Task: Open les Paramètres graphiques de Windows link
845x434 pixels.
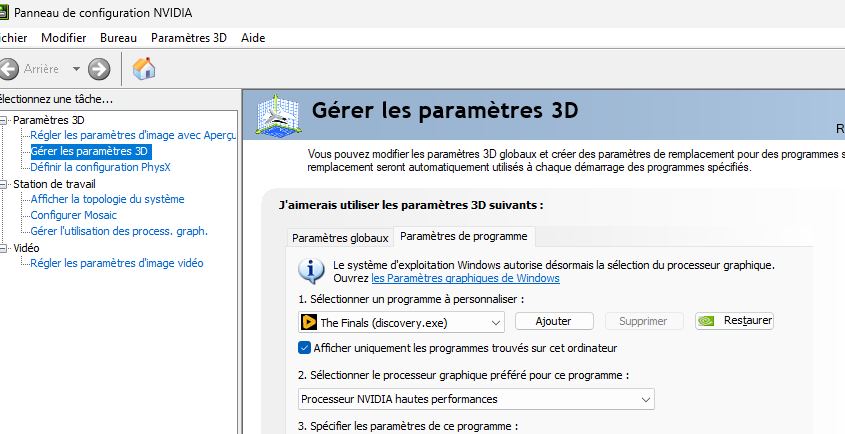Action: [466, 278]
